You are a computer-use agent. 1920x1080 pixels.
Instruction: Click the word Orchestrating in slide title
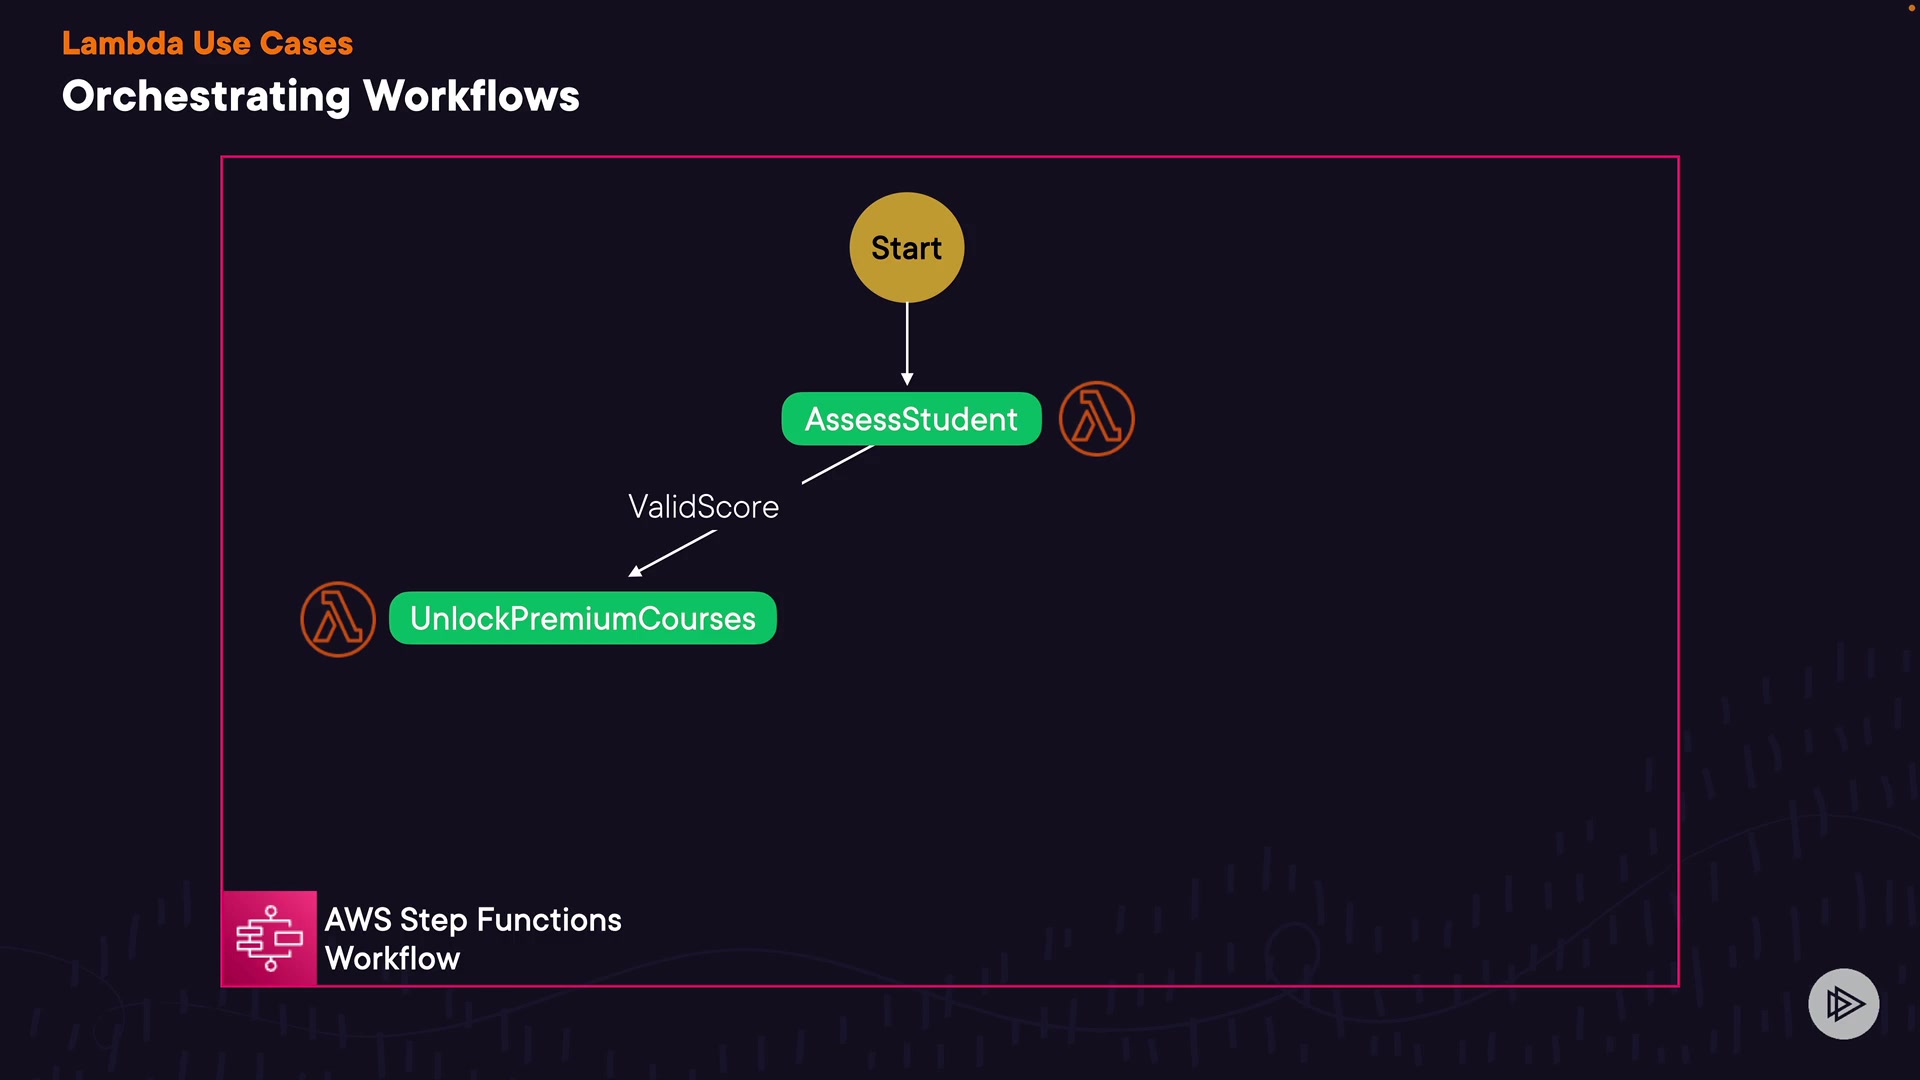click(206, 97)
